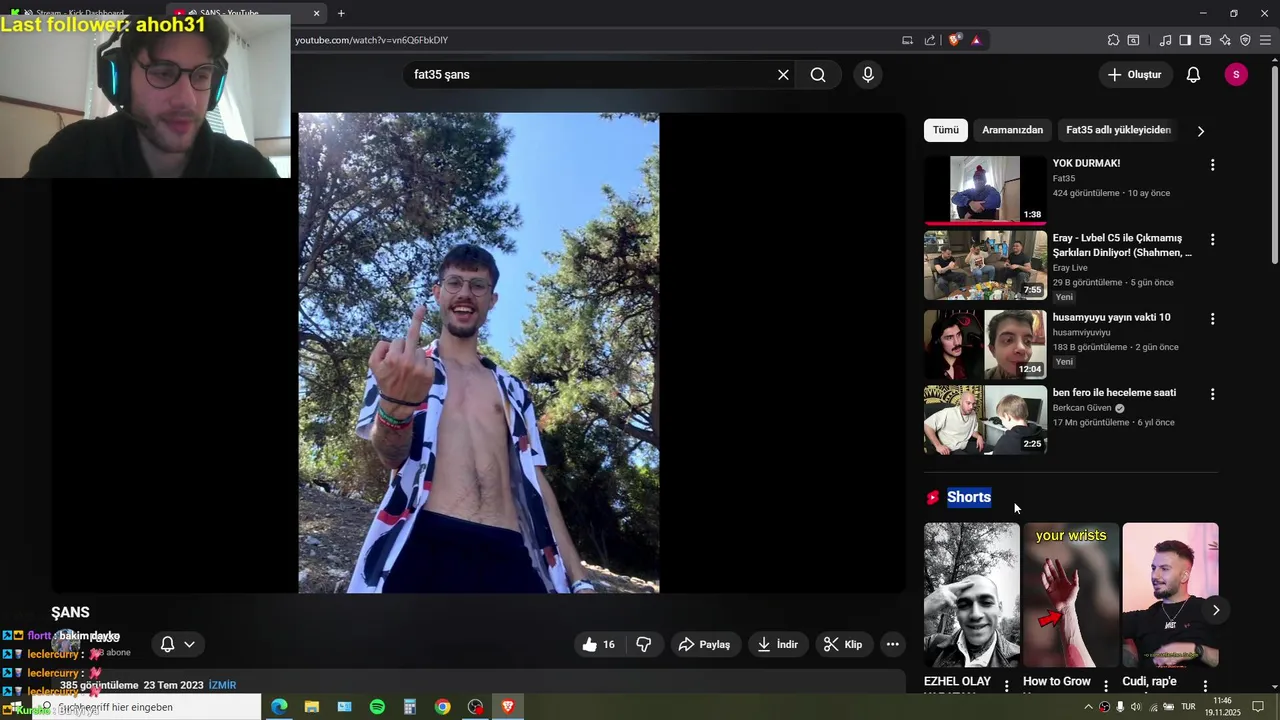
Task: Dislike the video with thumbs down
Action: click(644, 645)
